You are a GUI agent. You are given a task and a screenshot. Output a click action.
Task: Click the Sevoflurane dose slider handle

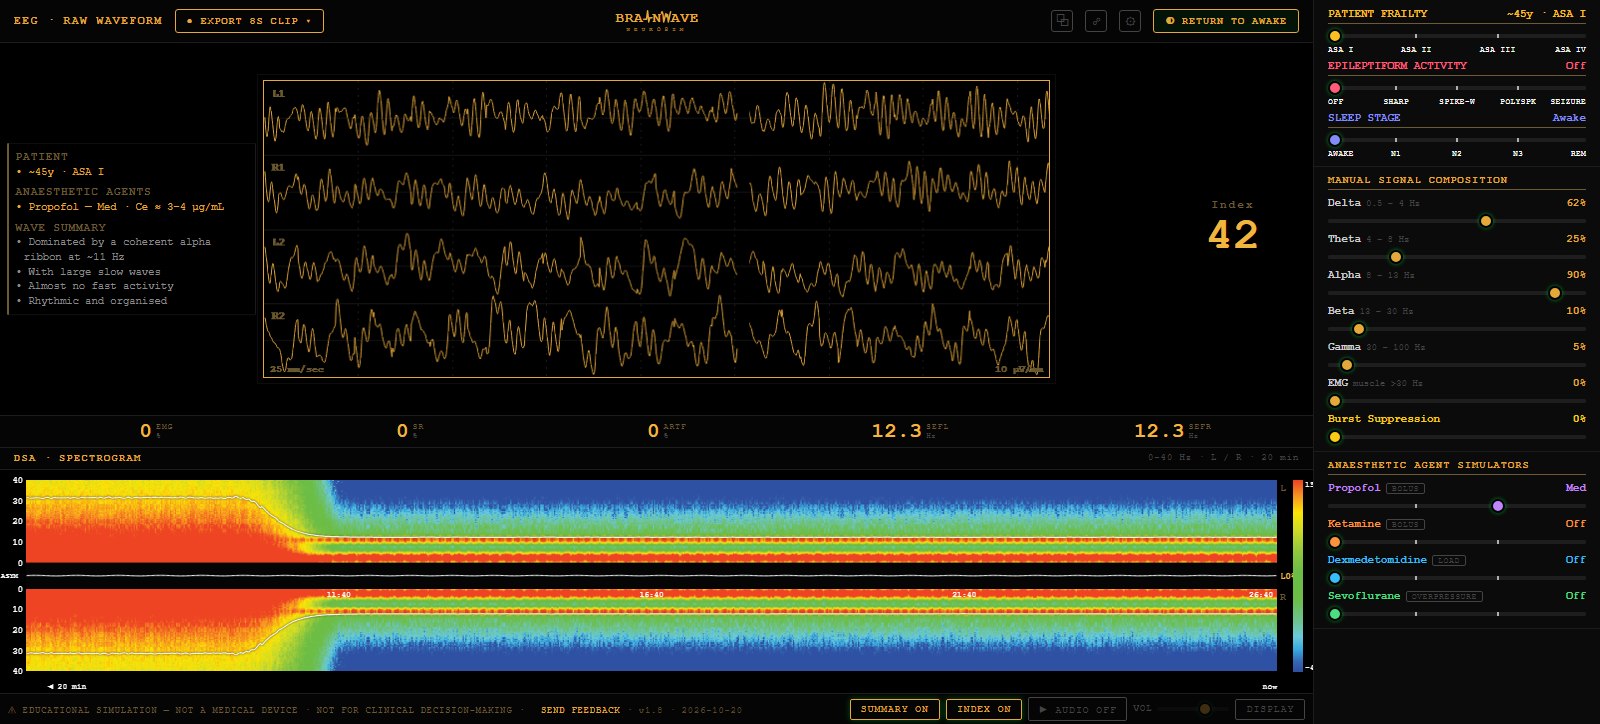pos(1335,614)
